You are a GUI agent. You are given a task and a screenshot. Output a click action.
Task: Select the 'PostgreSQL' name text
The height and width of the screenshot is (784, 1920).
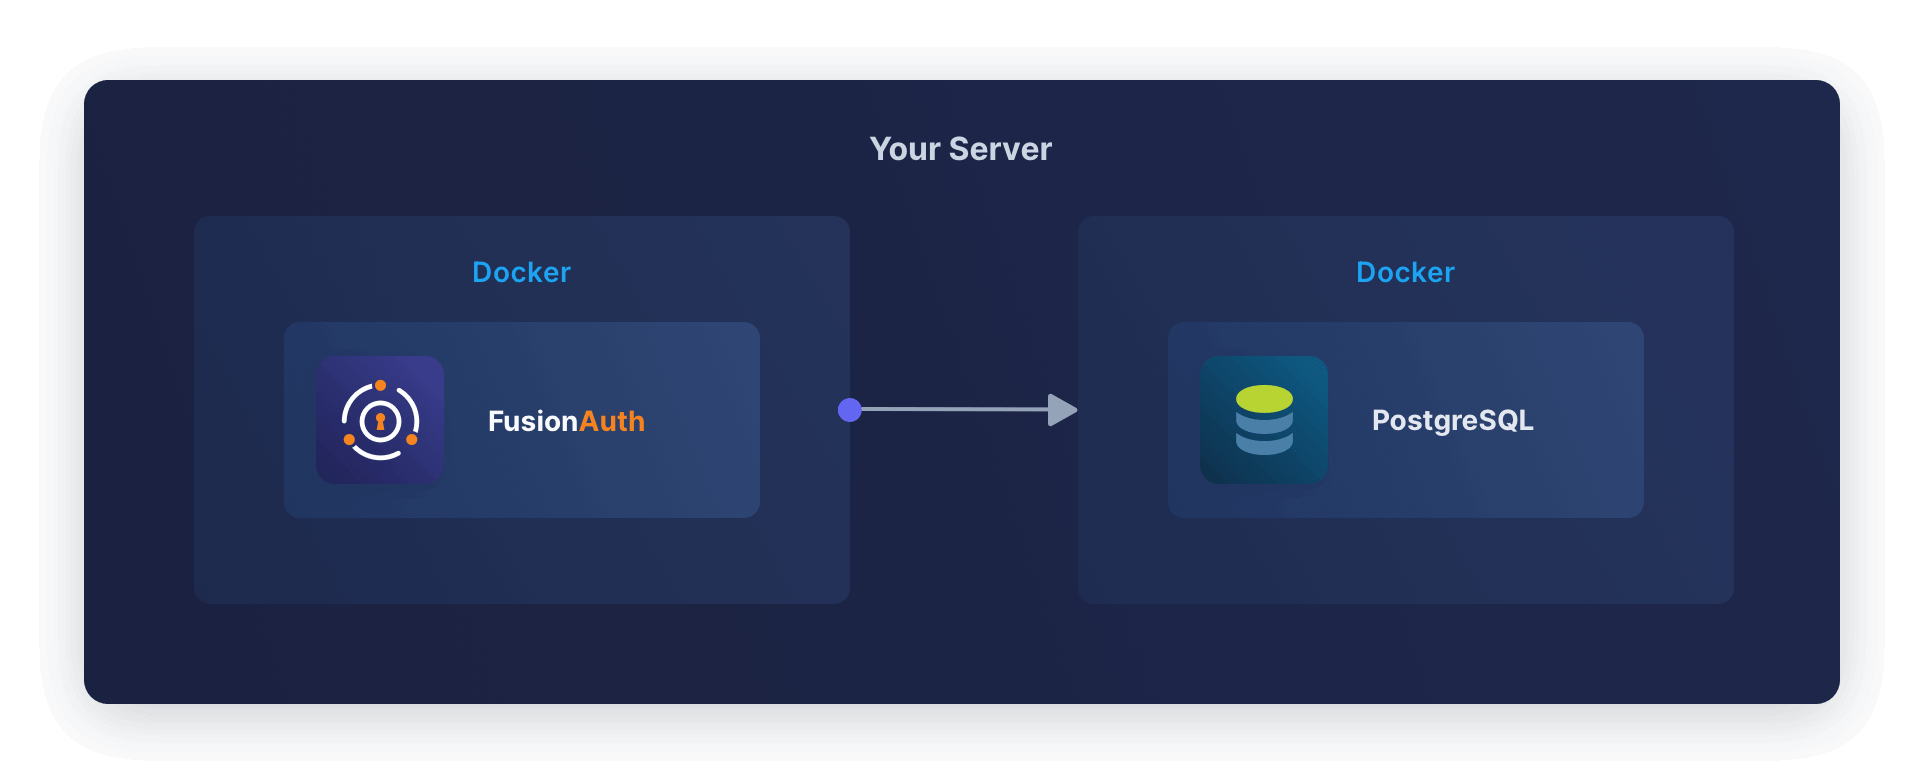pos(1452,421)
